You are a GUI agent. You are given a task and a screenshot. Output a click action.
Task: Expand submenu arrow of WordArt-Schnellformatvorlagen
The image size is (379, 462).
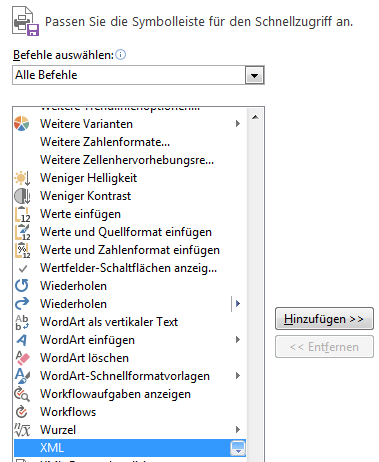click(x=238, y=376)
